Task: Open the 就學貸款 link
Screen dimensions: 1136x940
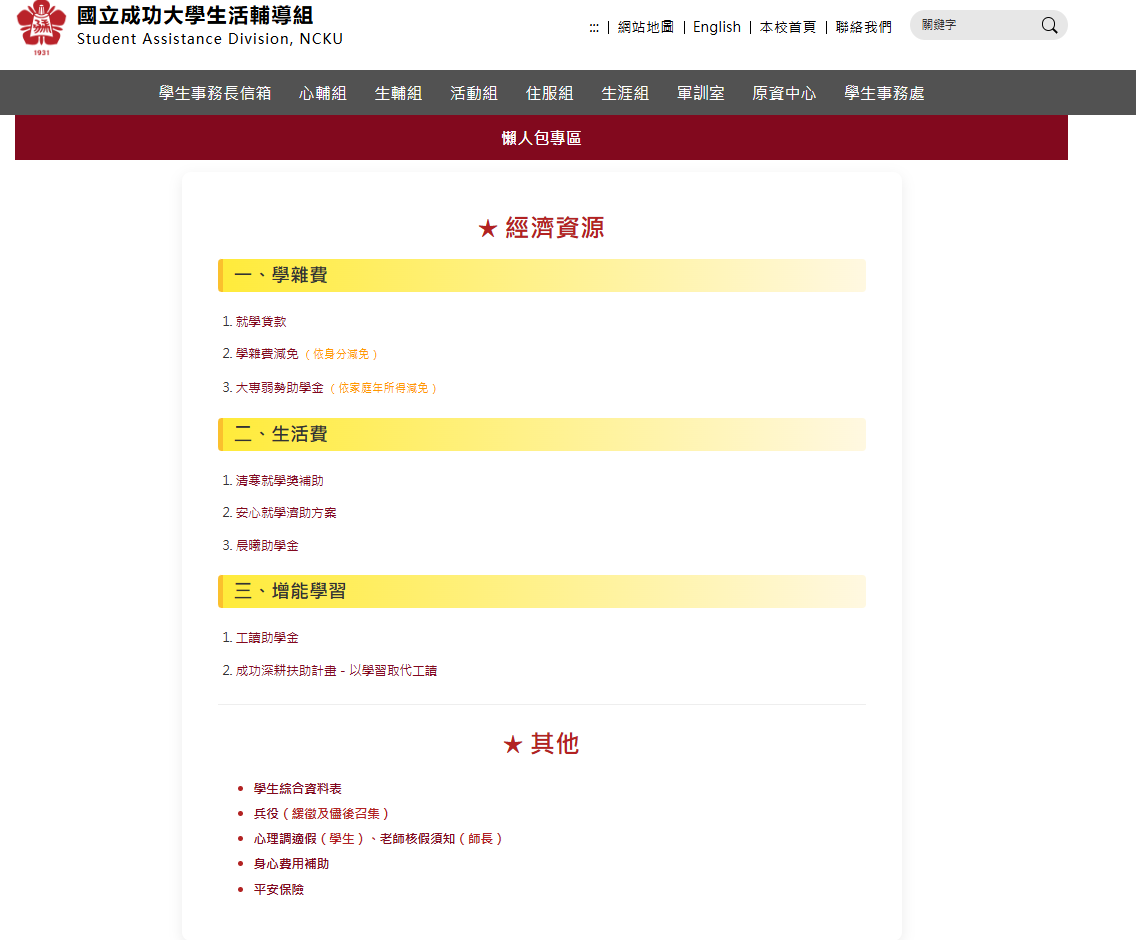Action: coord(261,322)
